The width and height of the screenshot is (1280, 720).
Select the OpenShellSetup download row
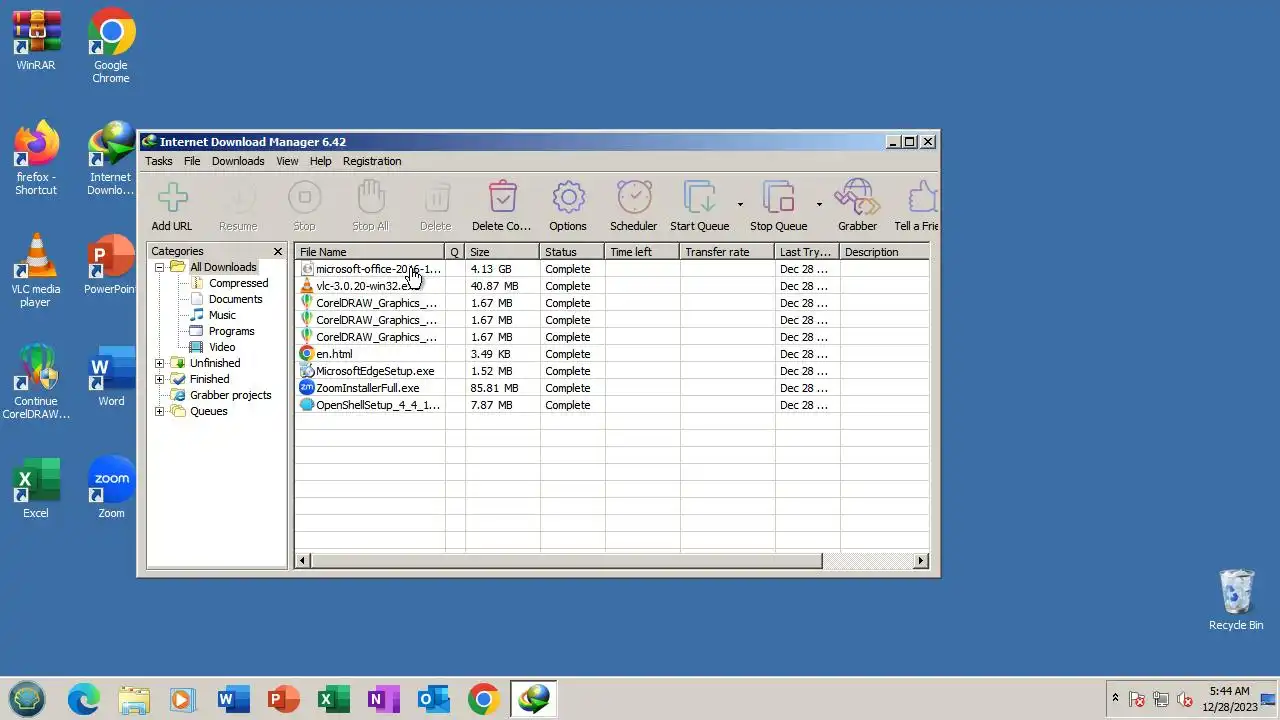[x=612, y=405]
